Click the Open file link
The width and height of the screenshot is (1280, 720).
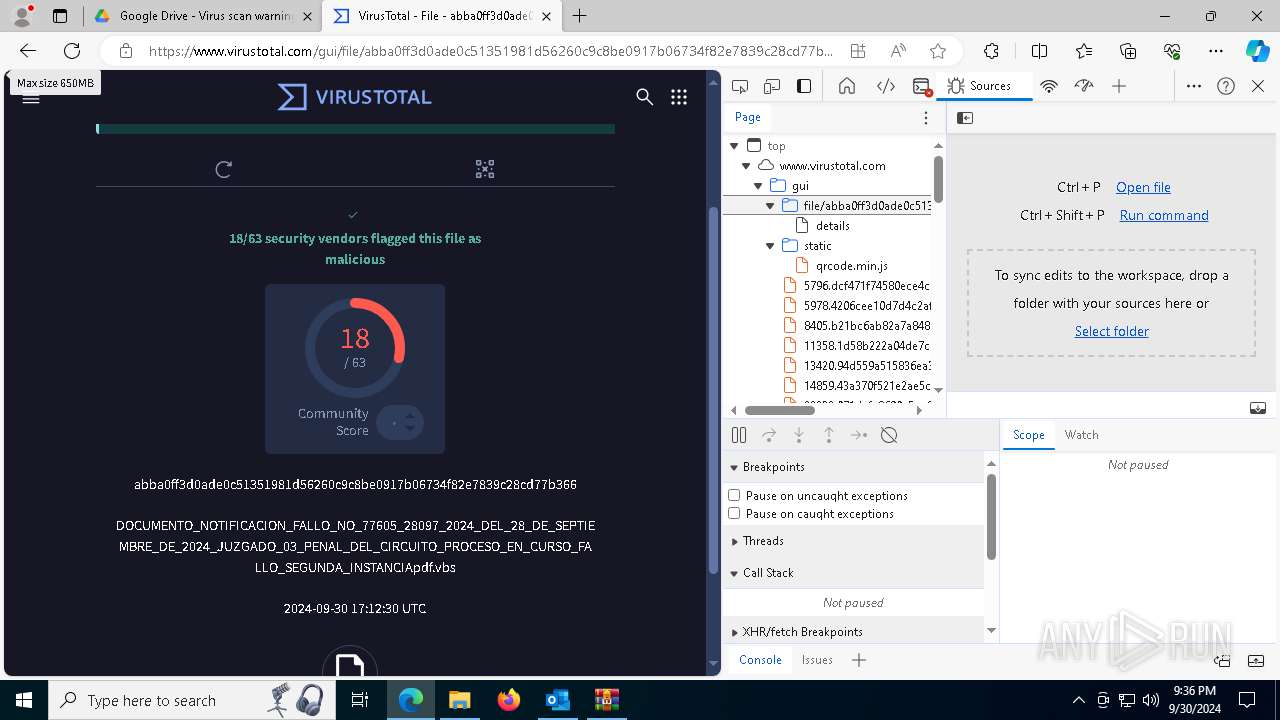coord(1143,187)
